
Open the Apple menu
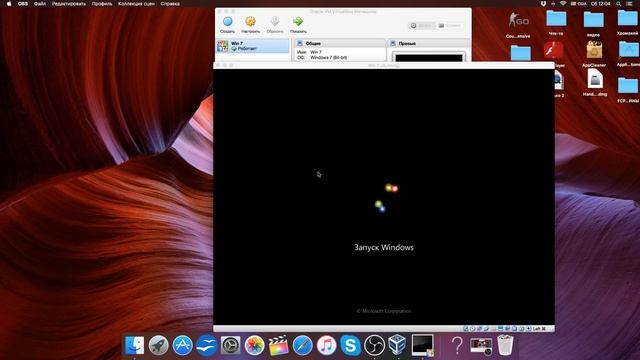[9, 4]
